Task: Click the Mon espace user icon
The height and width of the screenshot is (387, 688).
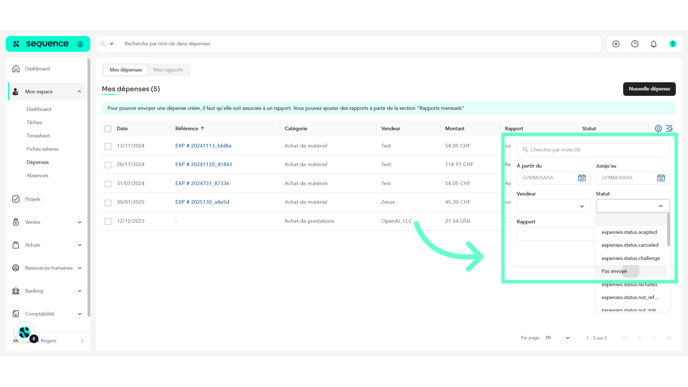Action: (16, 92)
